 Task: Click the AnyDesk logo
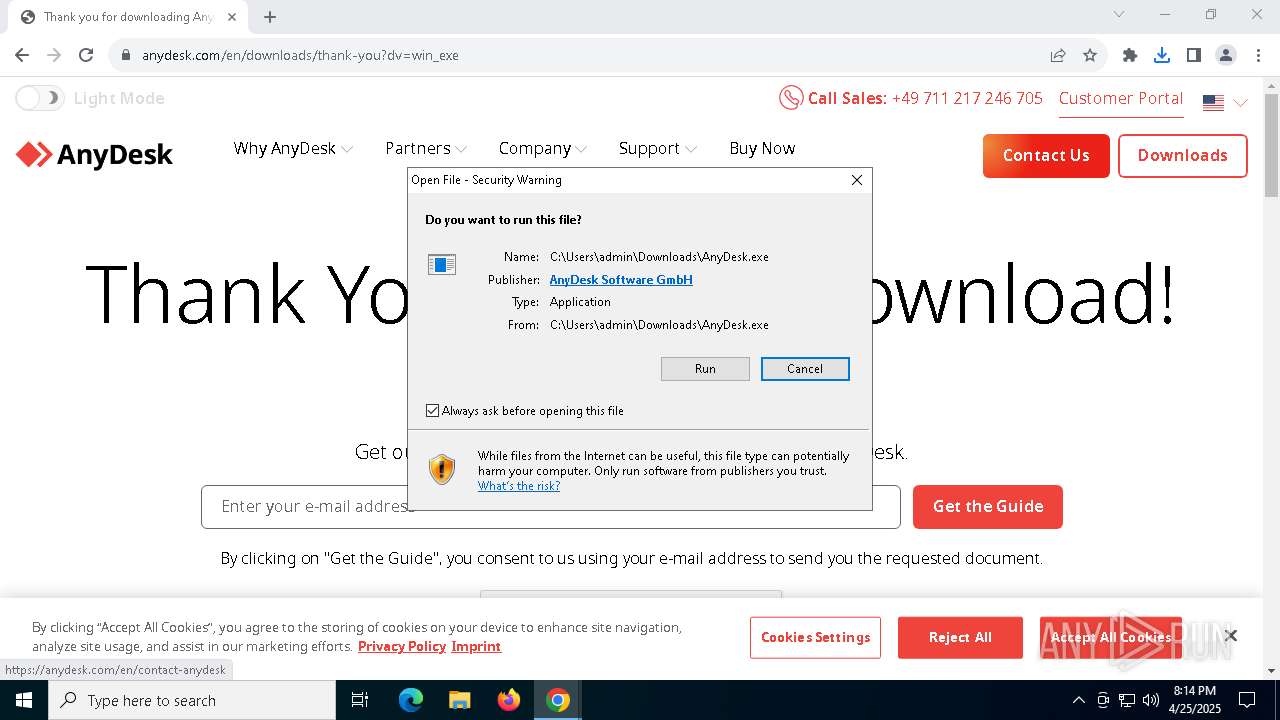click(x=95, y=155)
